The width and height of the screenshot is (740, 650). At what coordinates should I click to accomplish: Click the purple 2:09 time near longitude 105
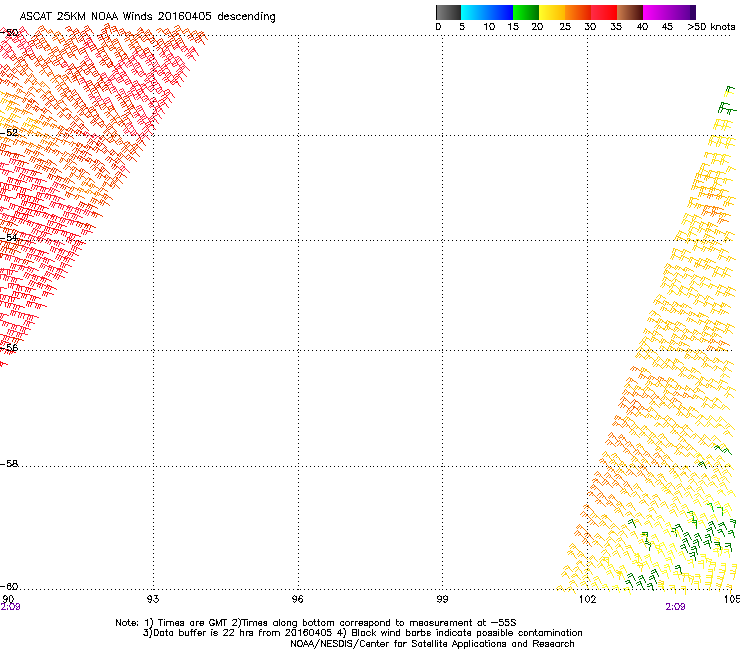pos(675,607)
